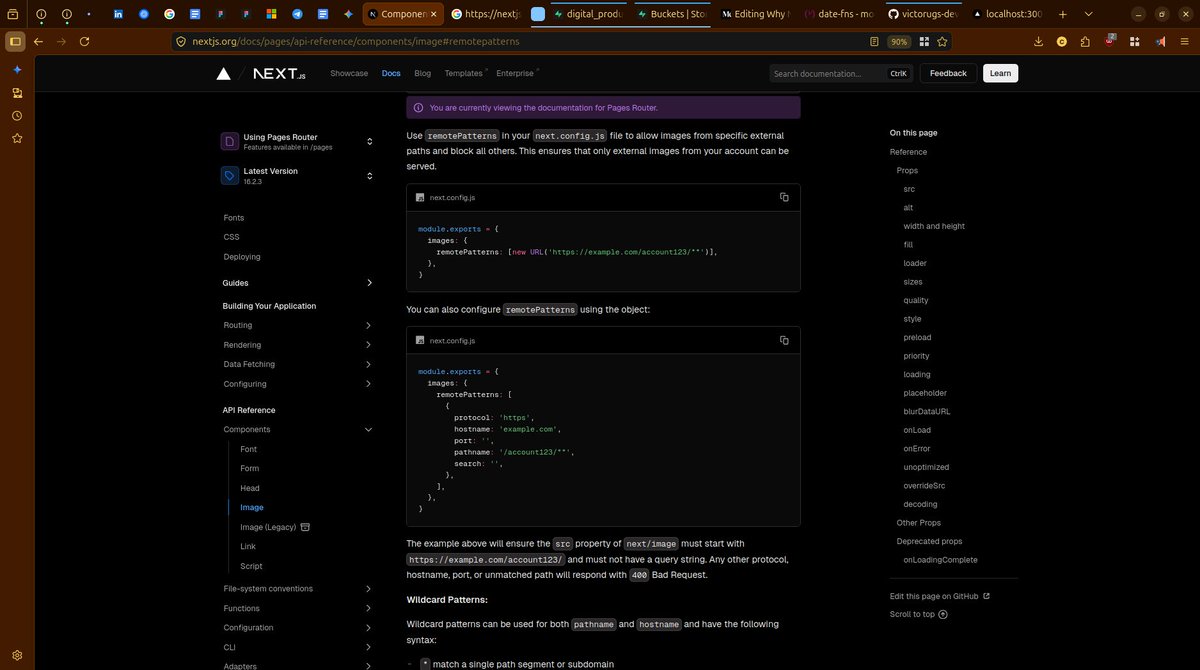Open the Fonts sidebar link
1200x670 pixels.
pyautogui.click(x=234, y=218)
